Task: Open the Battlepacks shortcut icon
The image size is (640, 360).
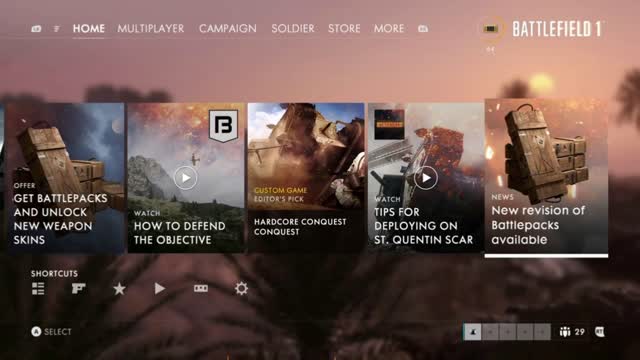Action: pos(200,289)
